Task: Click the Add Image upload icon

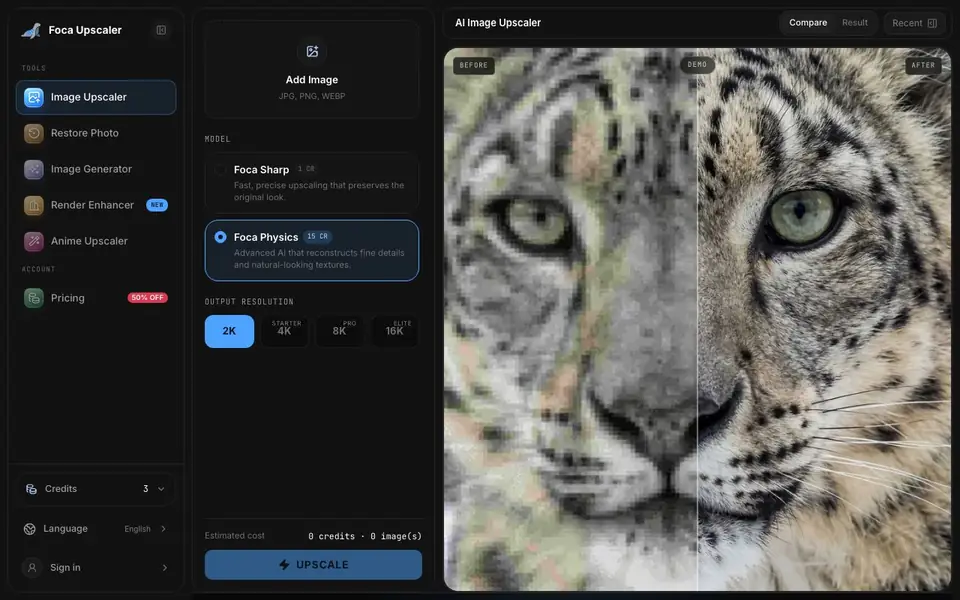Action: 312,51
